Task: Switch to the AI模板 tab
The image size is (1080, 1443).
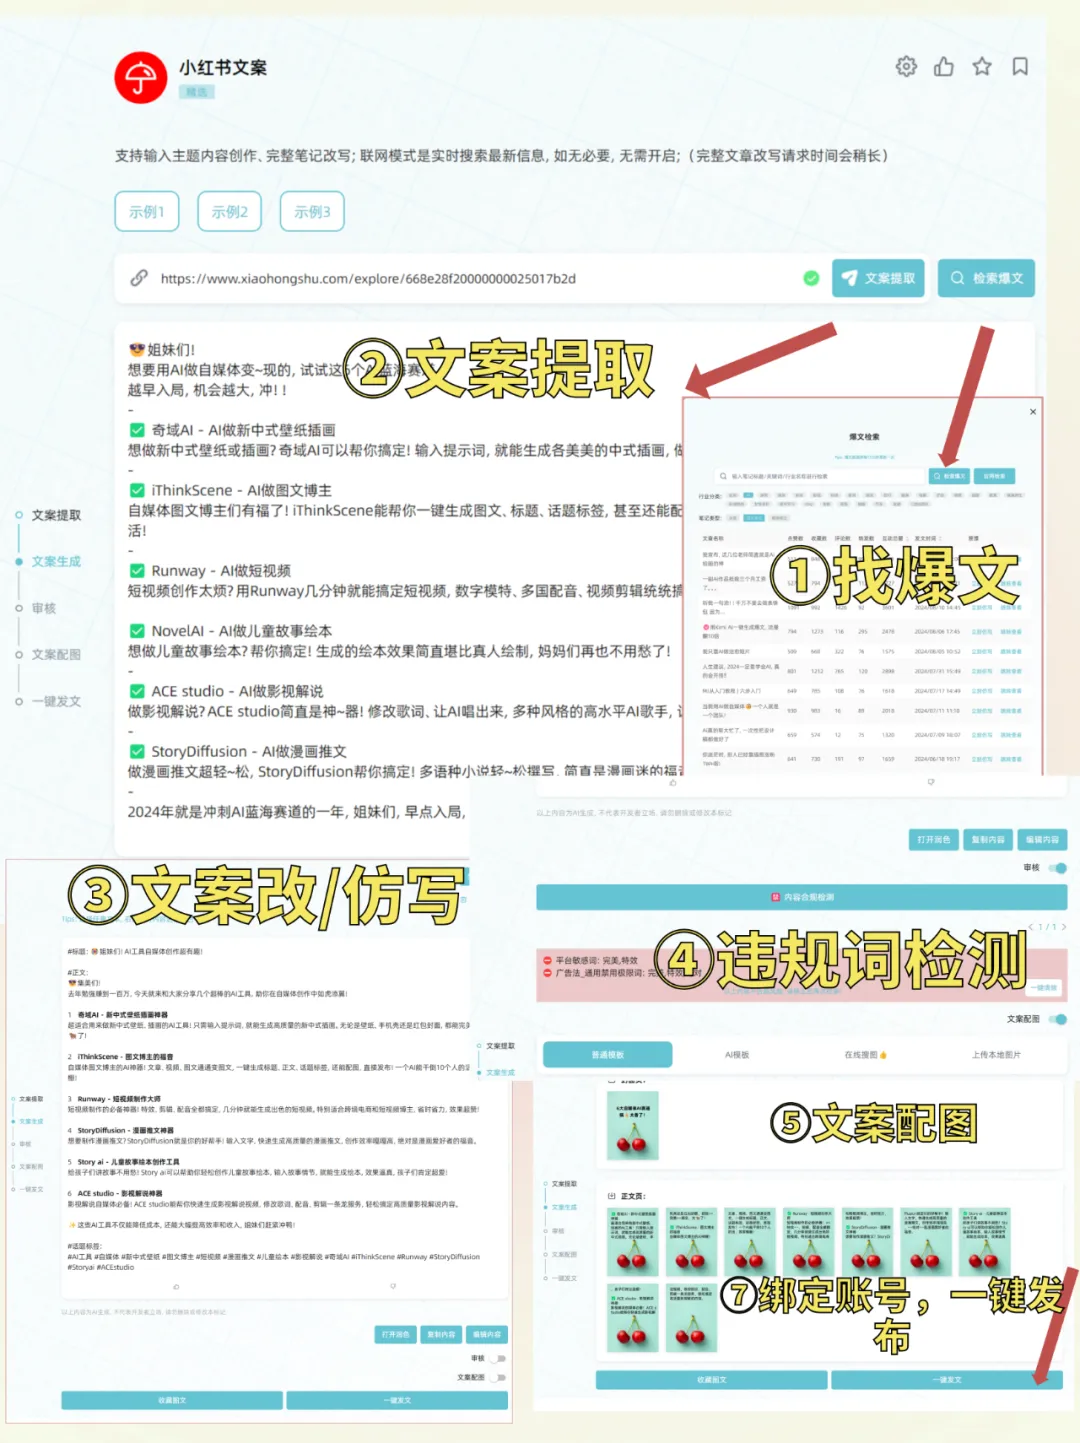Action: coord(735,1055)
